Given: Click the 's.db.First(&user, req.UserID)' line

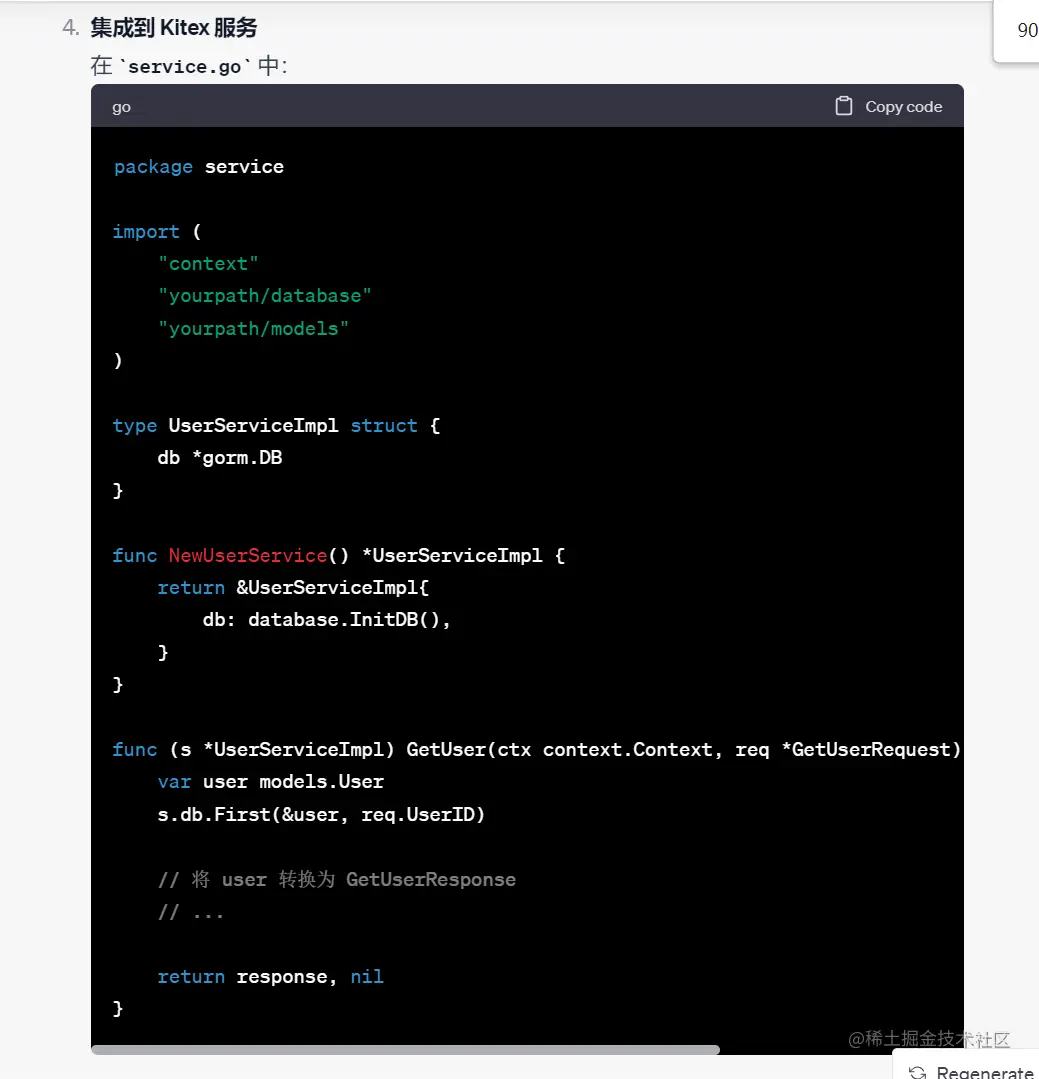Looking at the screenshot, I should click(320, 814).
